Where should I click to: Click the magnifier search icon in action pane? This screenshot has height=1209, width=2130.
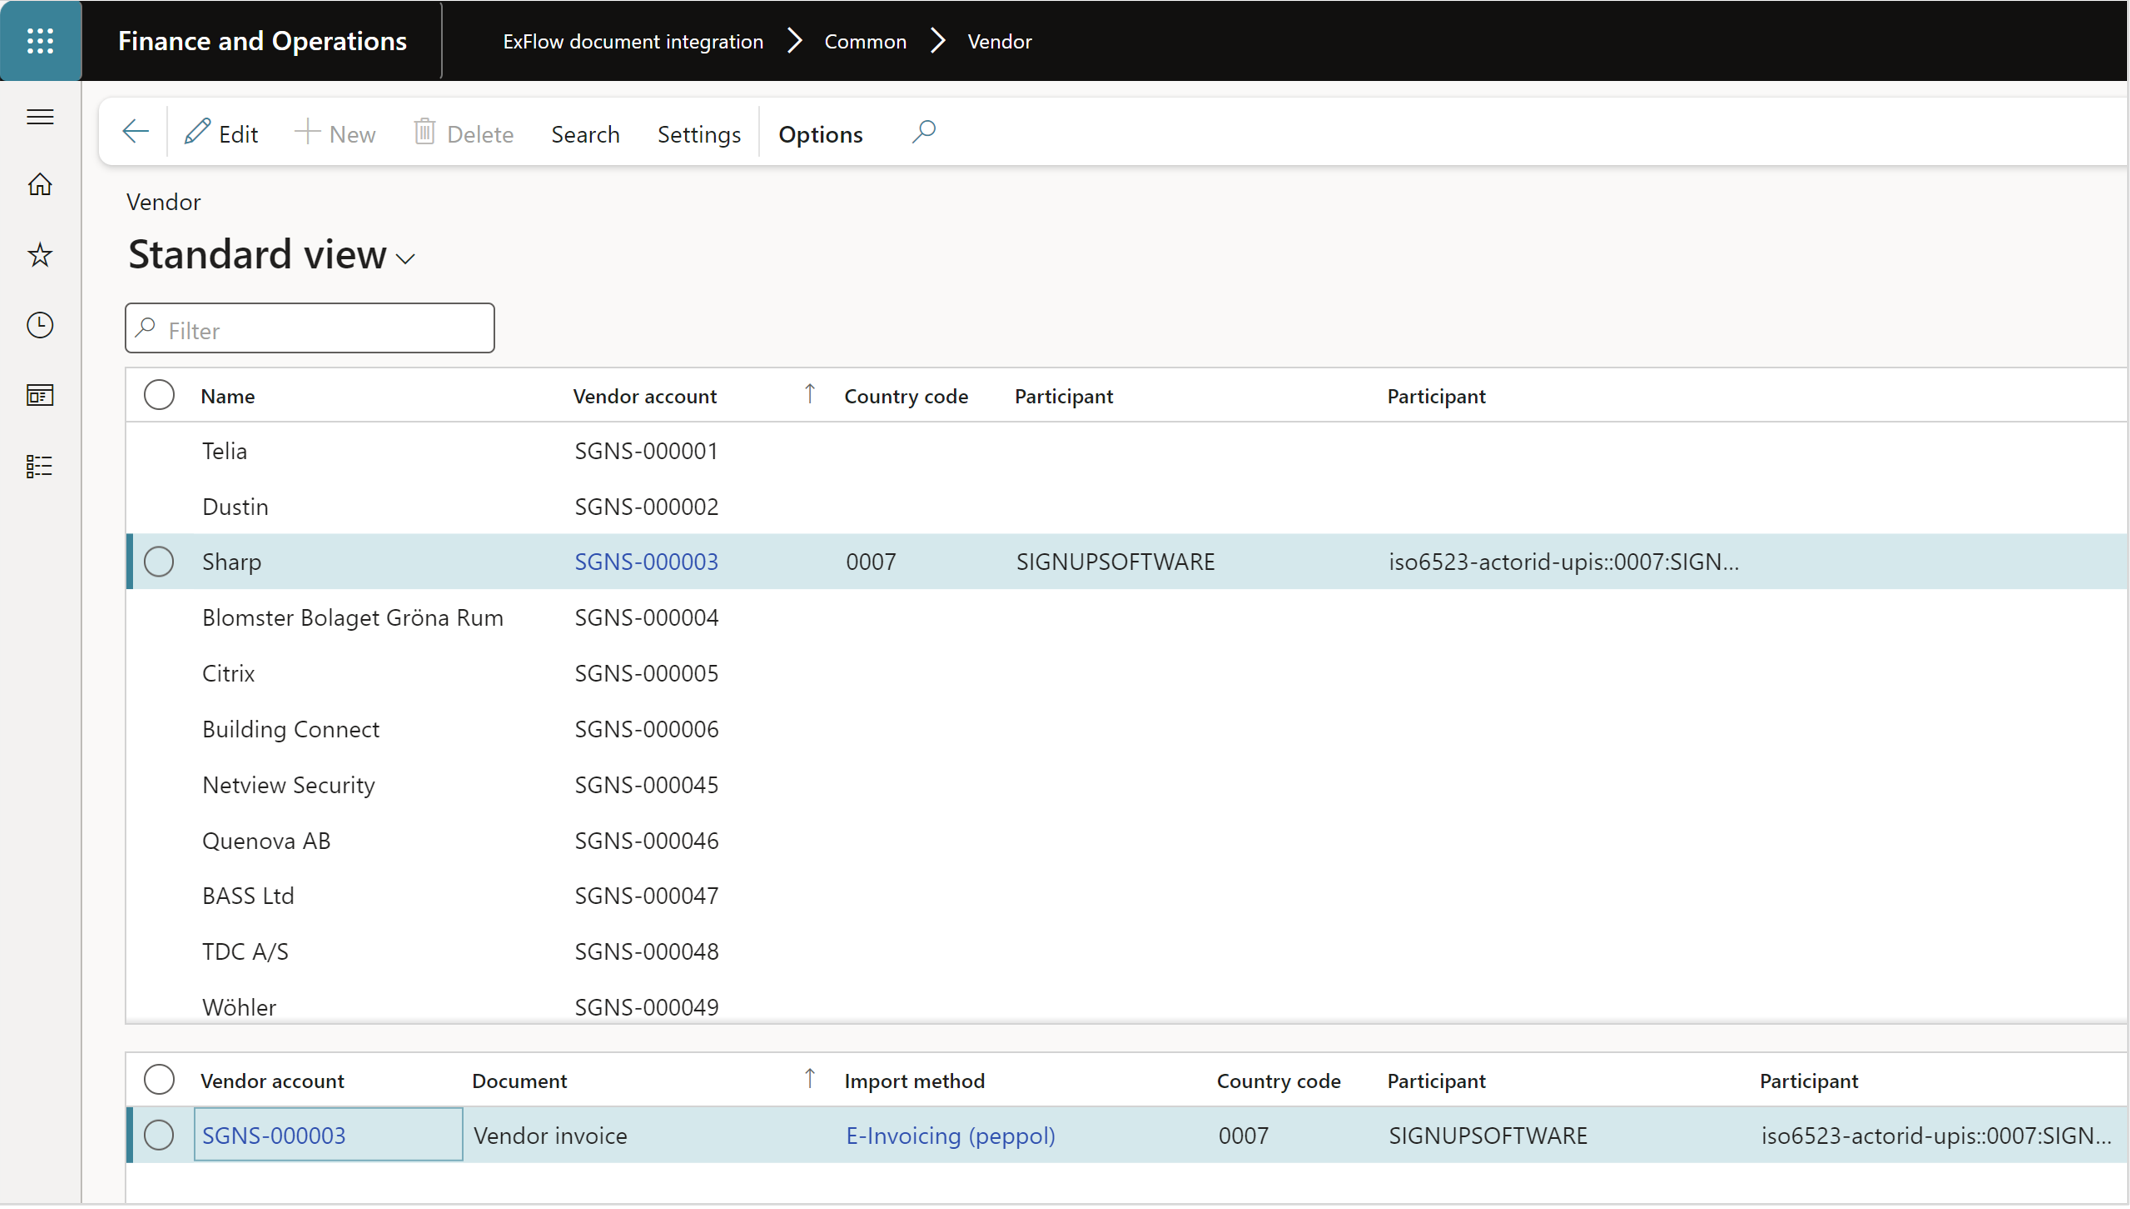[x=924, y=132]
